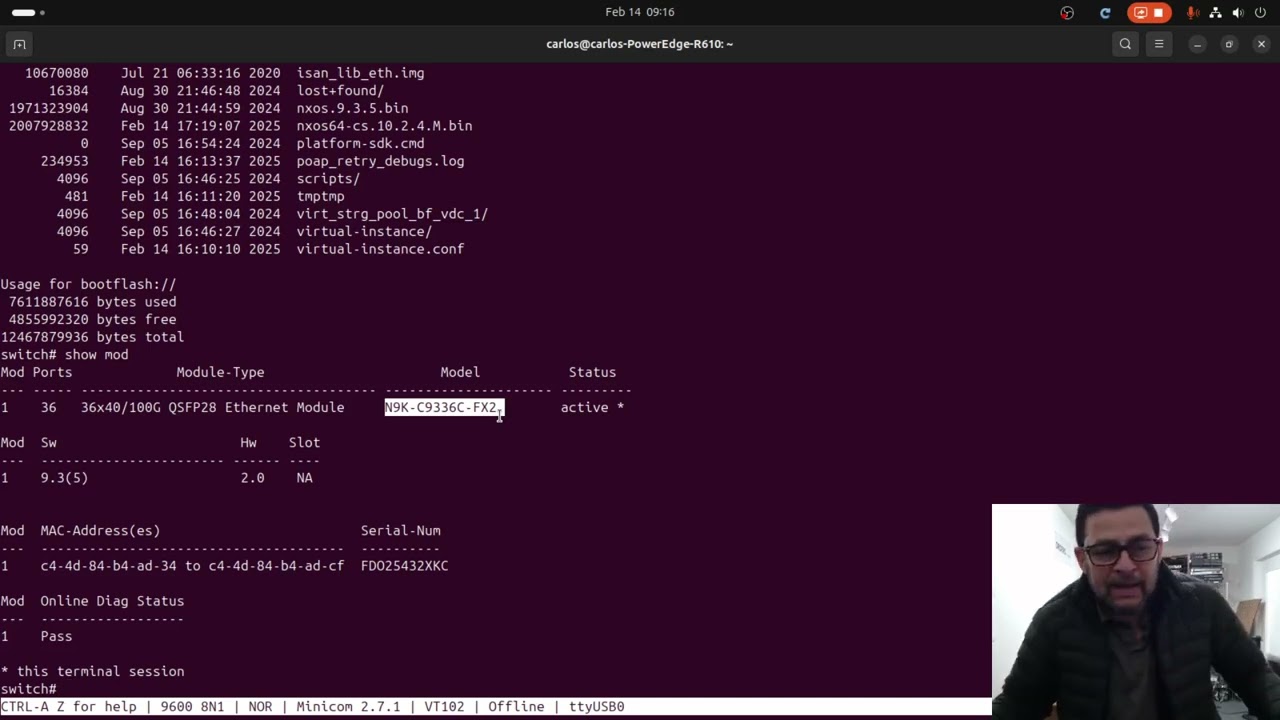
Task: Open wired network status icon
Action: pyautogui.click(x=1216, y=13)
